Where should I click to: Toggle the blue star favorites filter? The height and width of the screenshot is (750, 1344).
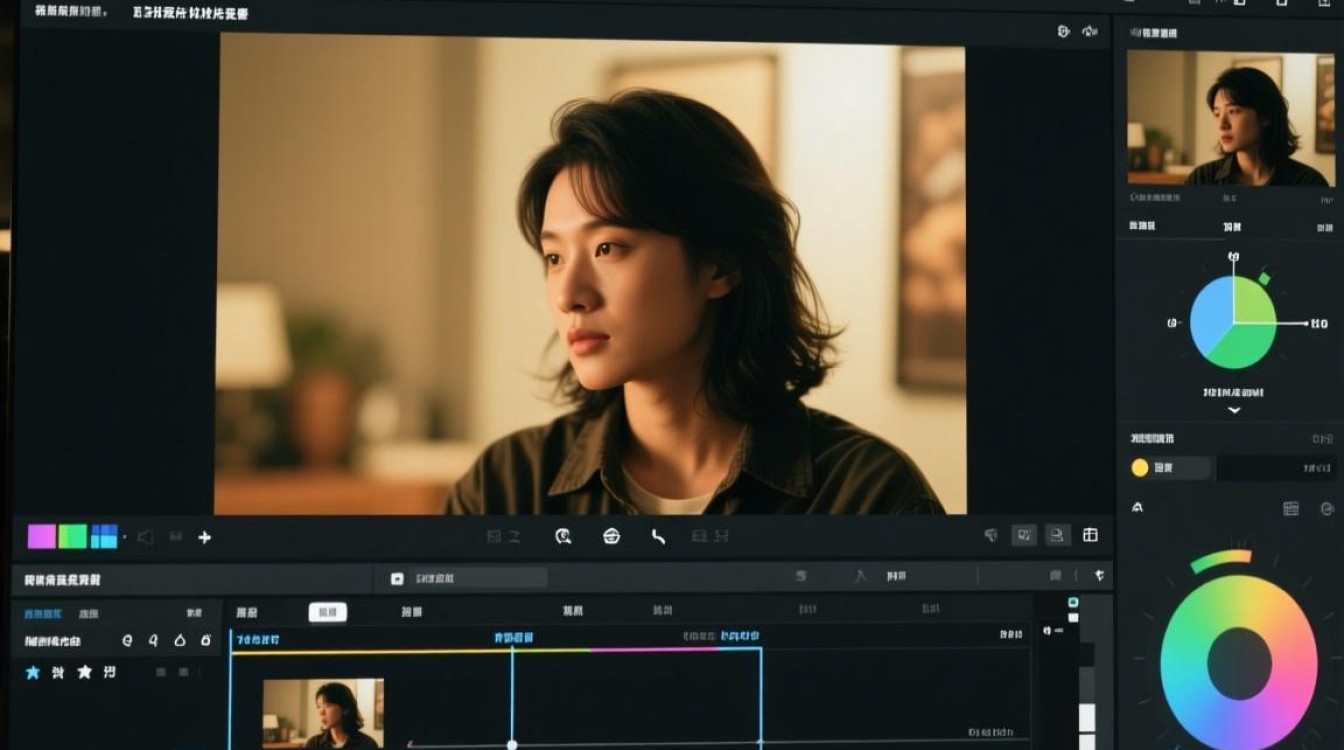coord(31,673)
